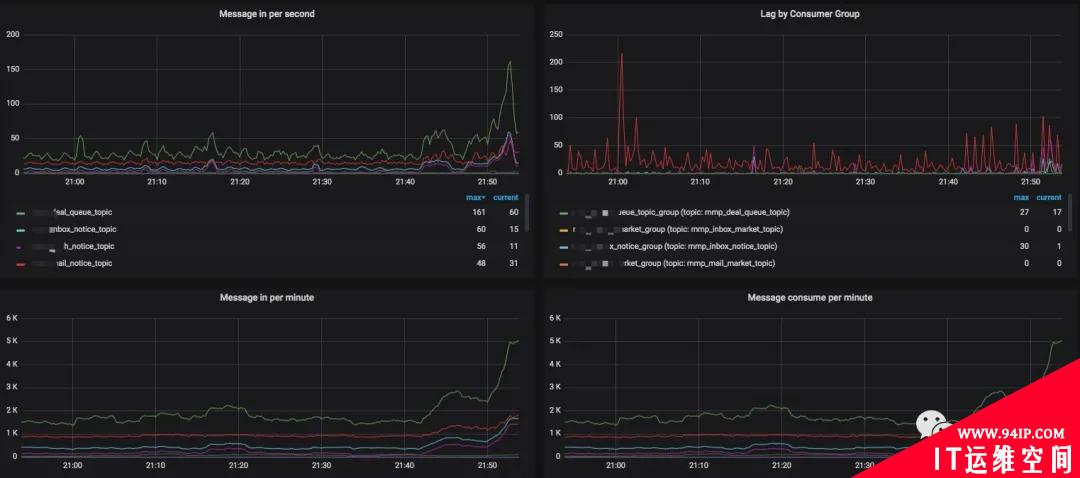The width and height of the screenshot is (1080, 478).
Task: Sort 'Message in per second' legend by max
Action: point(476,198)
